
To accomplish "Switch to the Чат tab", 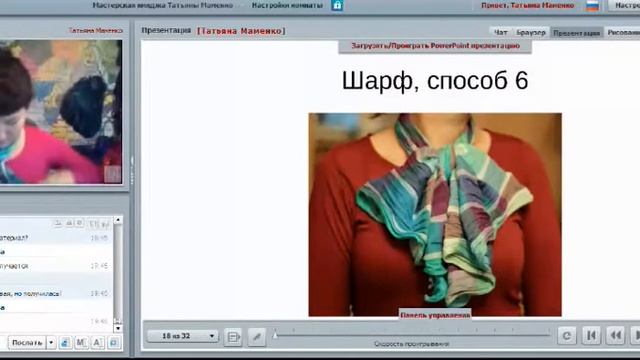I will pos(500,32).
